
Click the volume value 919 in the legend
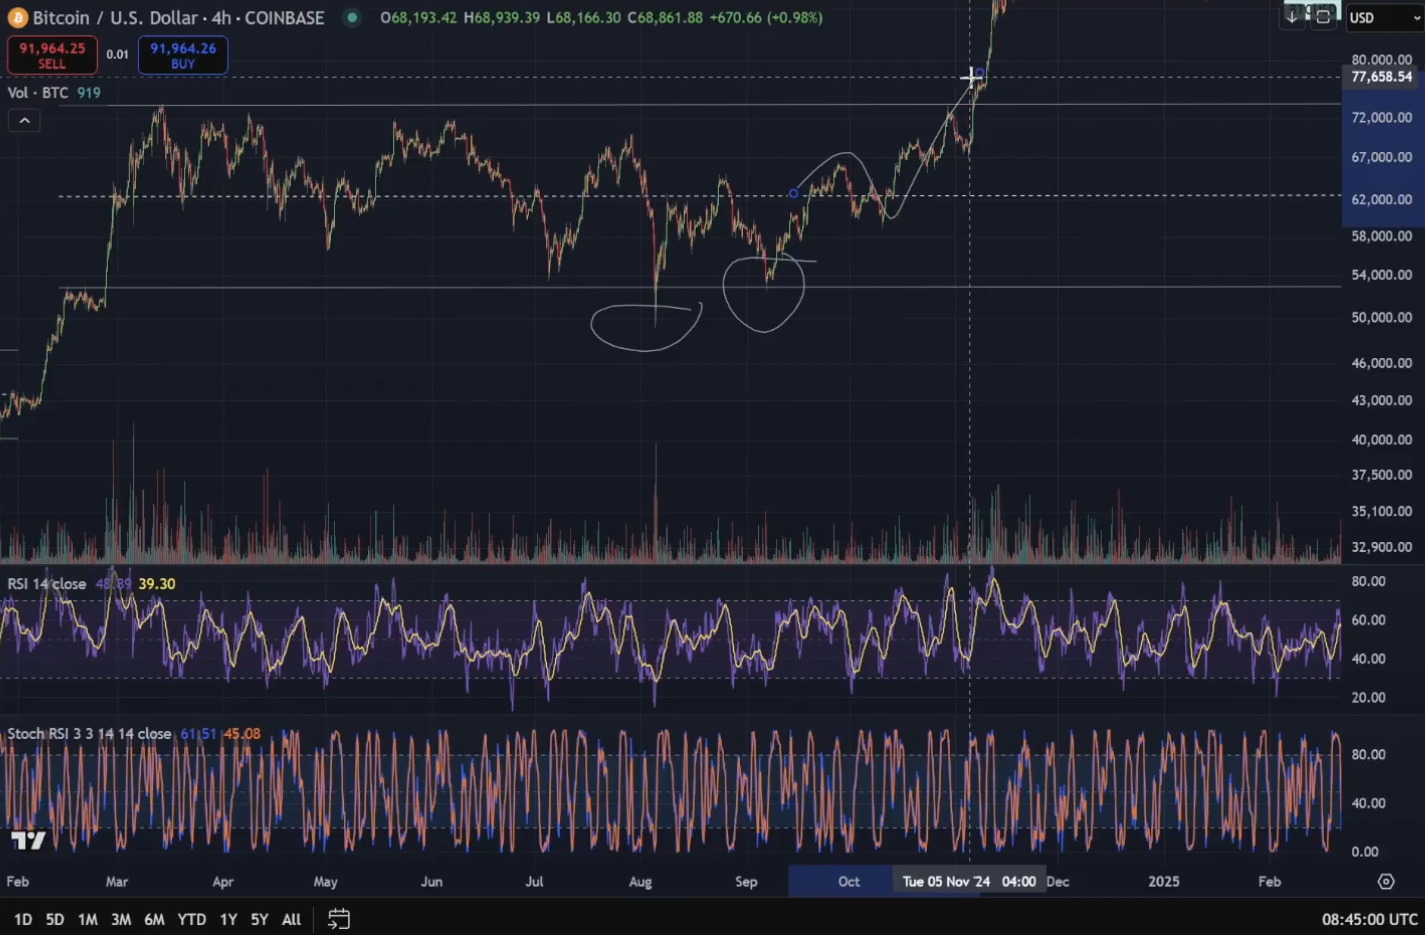89,93
